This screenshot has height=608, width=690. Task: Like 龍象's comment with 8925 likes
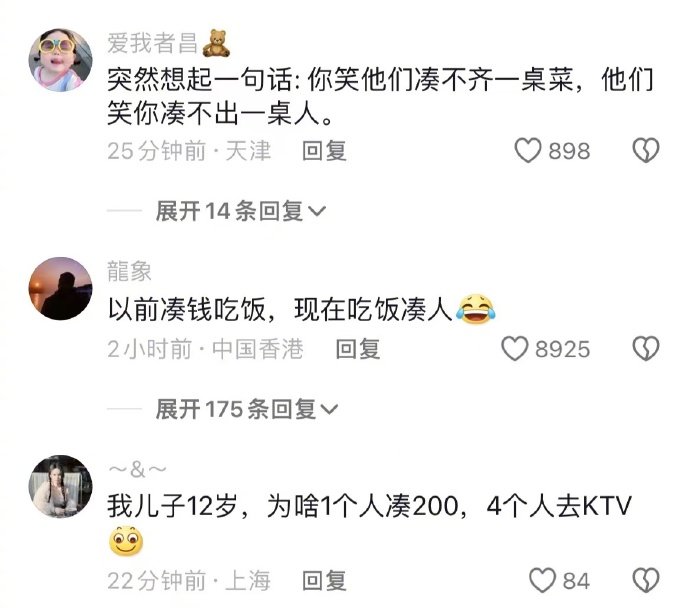click(x=515, y=349)
